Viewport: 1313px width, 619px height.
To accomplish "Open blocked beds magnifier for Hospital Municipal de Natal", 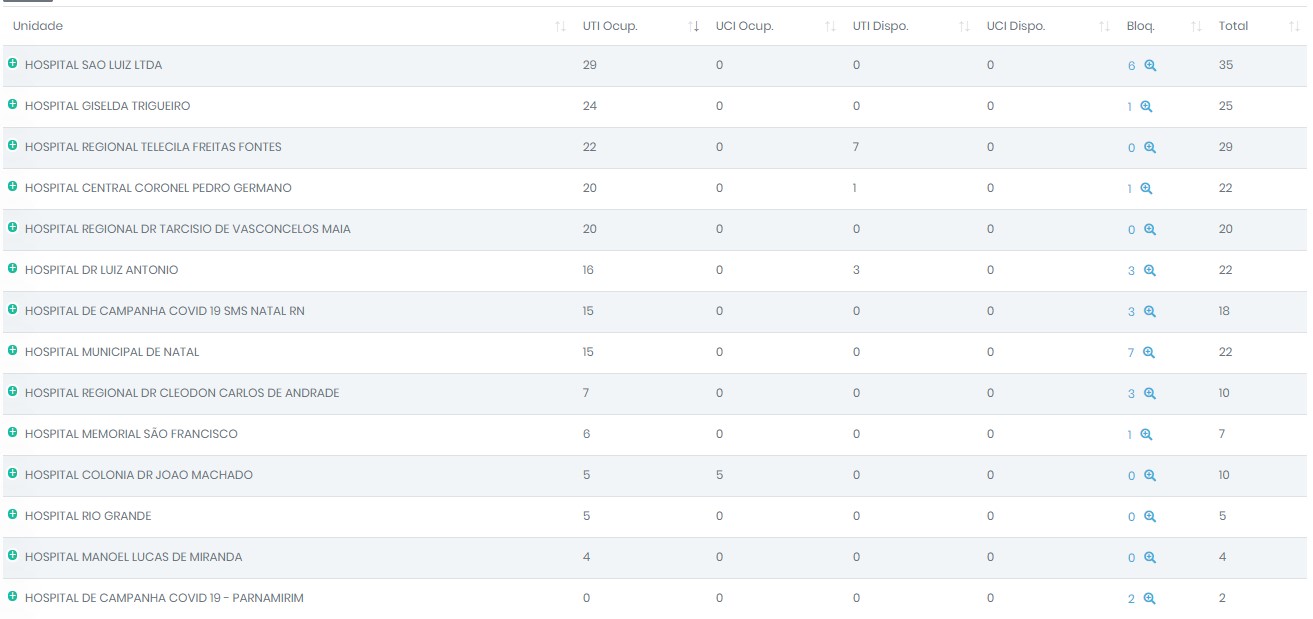I will coord(1149,352).
